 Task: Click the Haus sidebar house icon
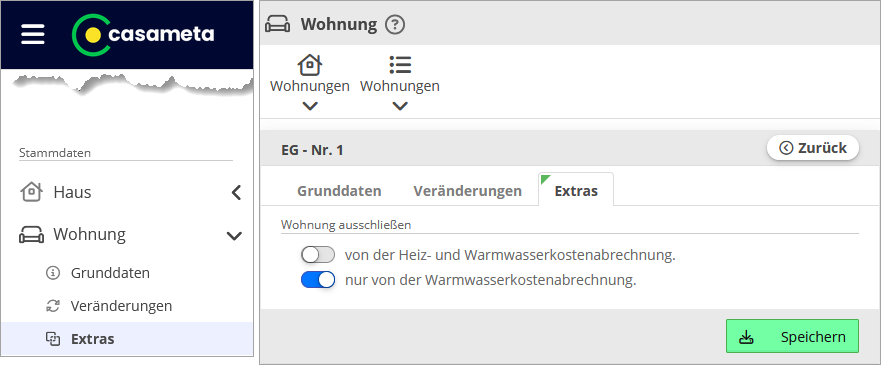coord(31,192)
